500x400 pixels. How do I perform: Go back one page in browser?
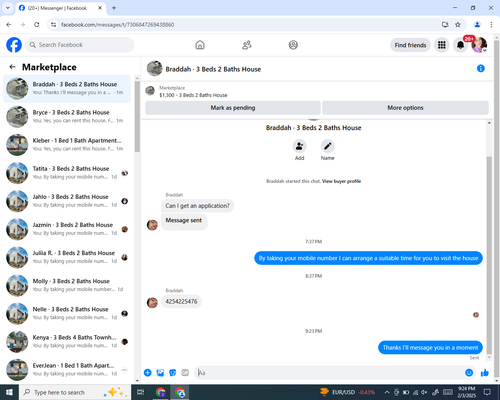[x=9, y=25]
